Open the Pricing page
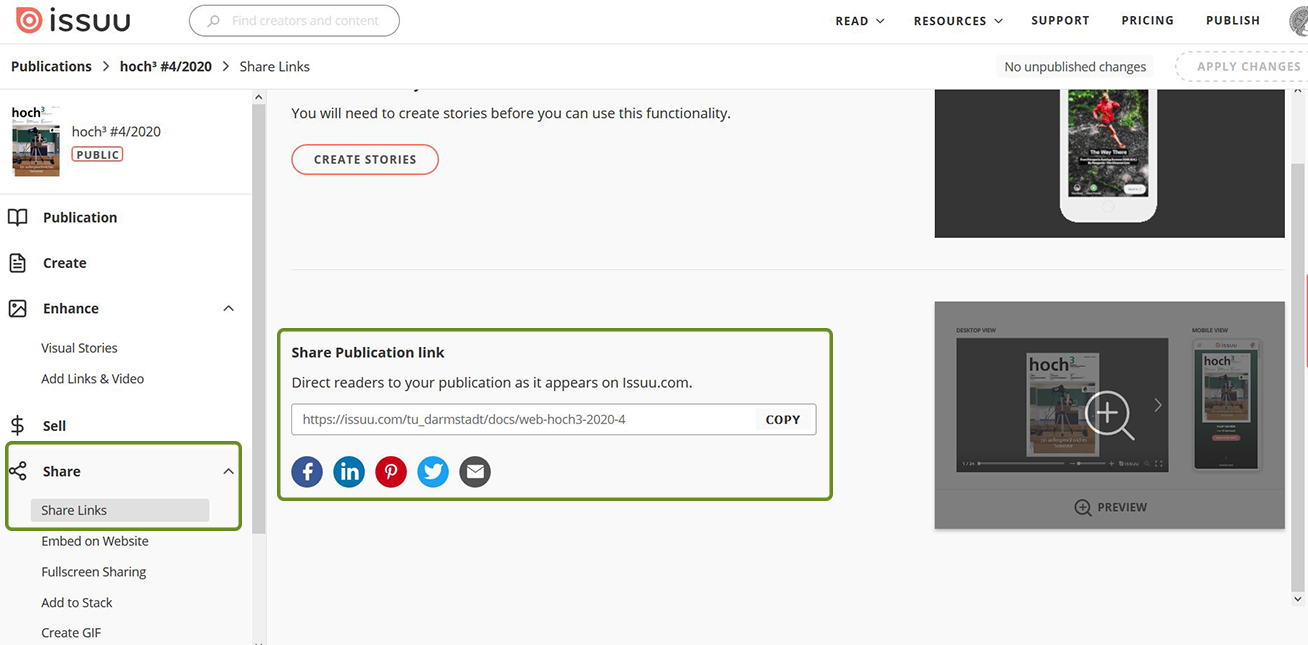Screen dimensions: 1308x645 point(1147,20)
